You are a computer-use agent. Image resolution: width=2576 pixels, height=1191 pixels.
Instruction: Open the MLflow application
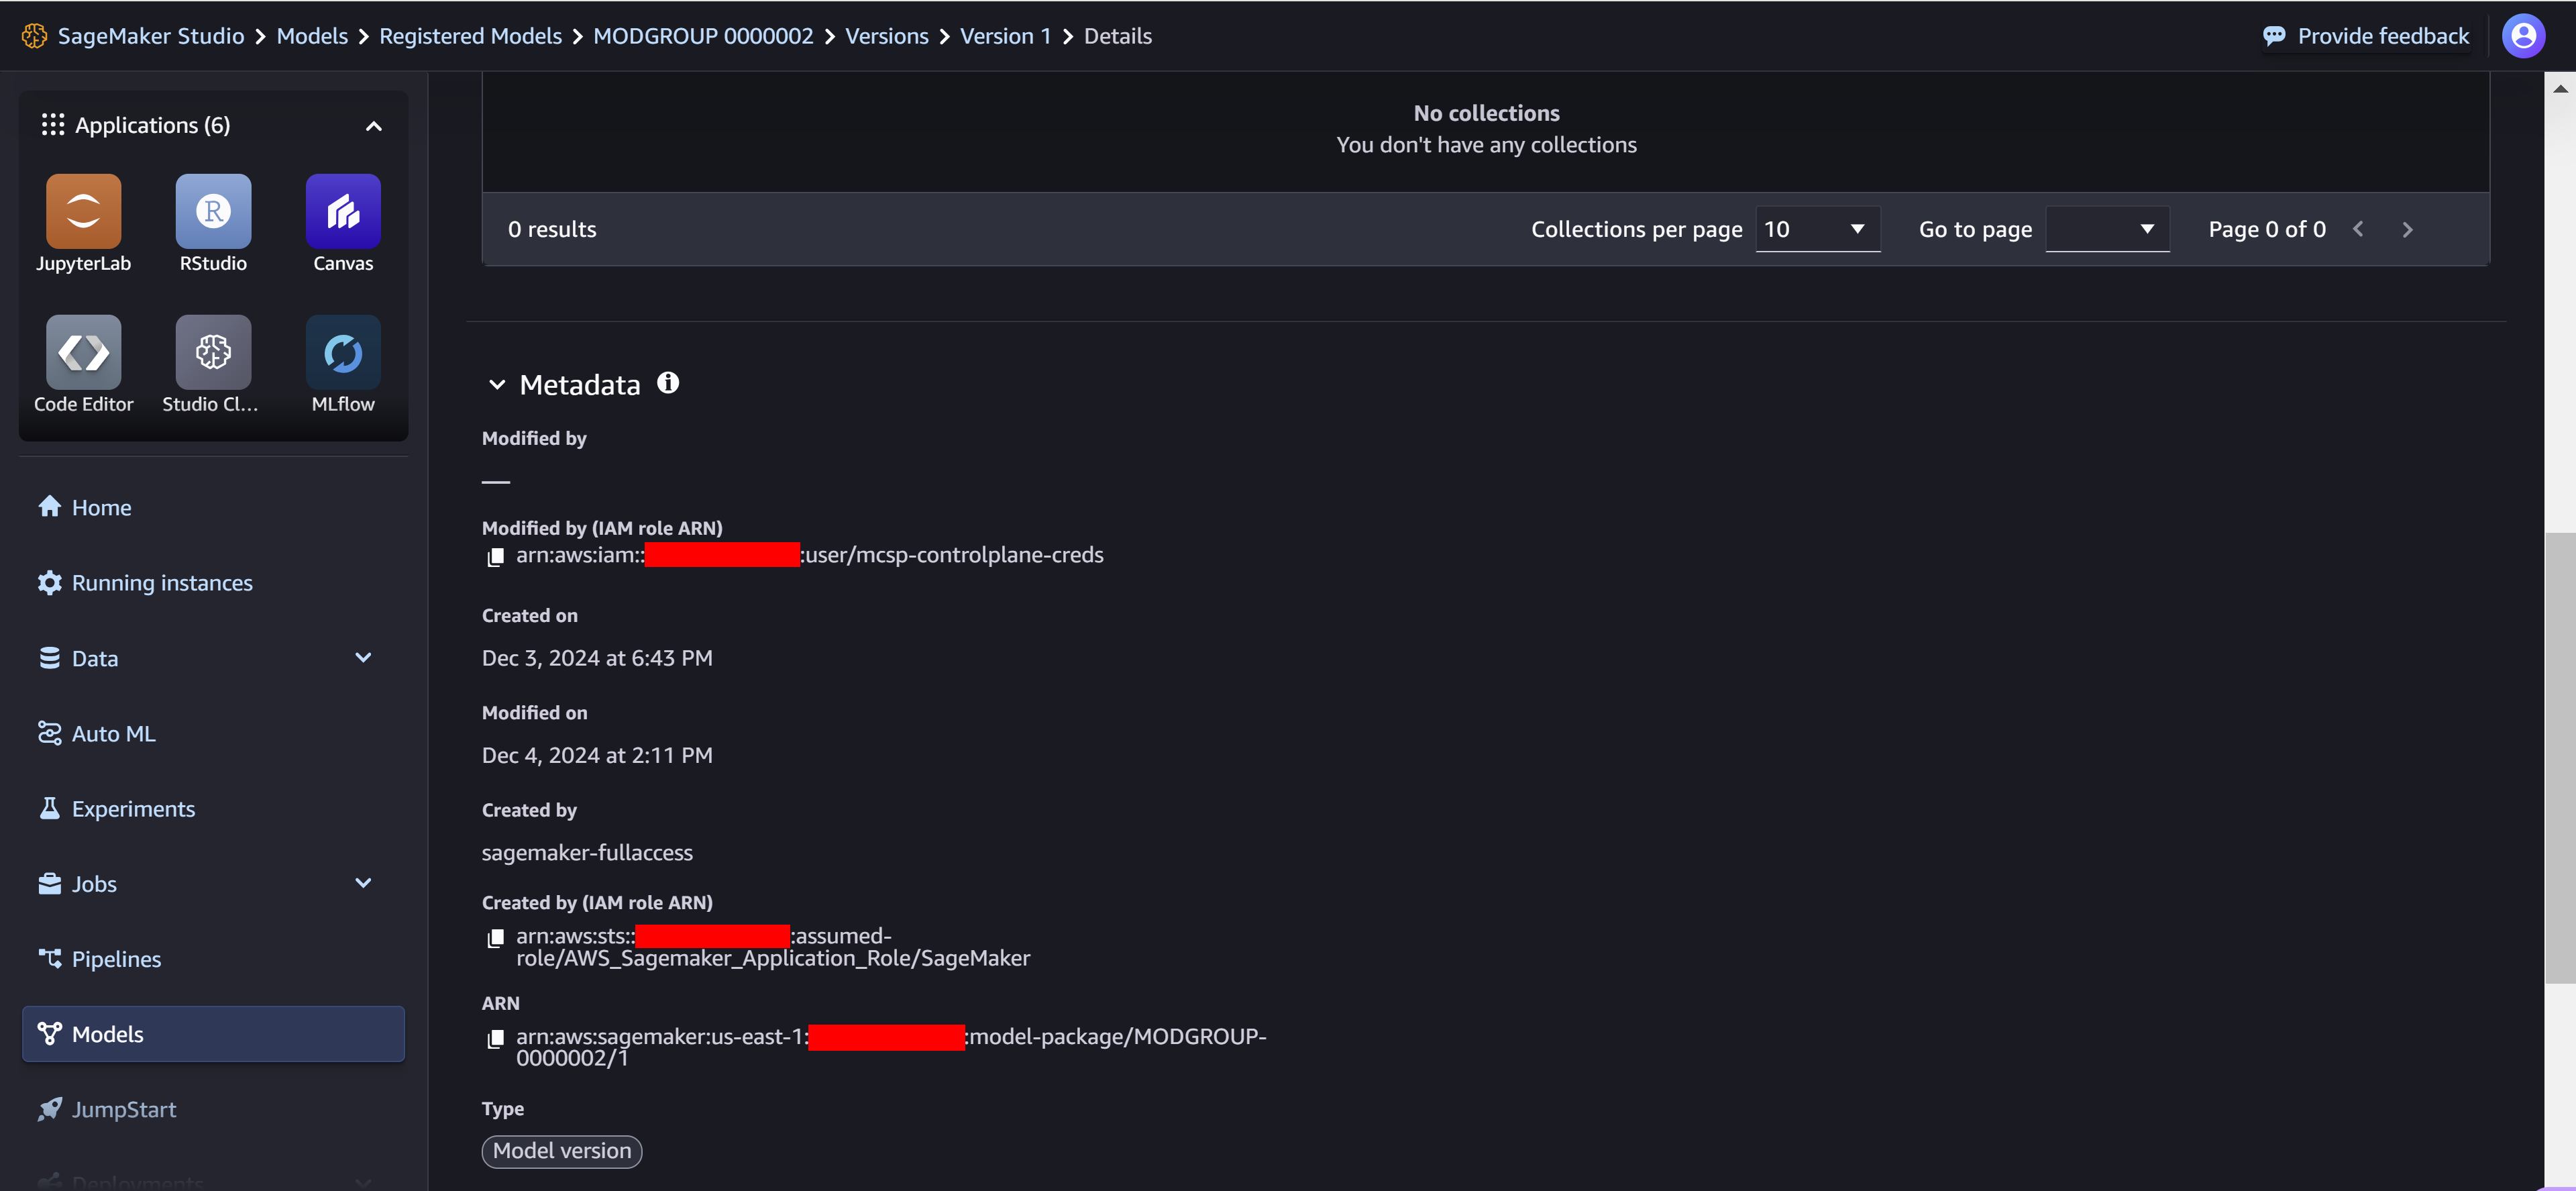point(342,352)
